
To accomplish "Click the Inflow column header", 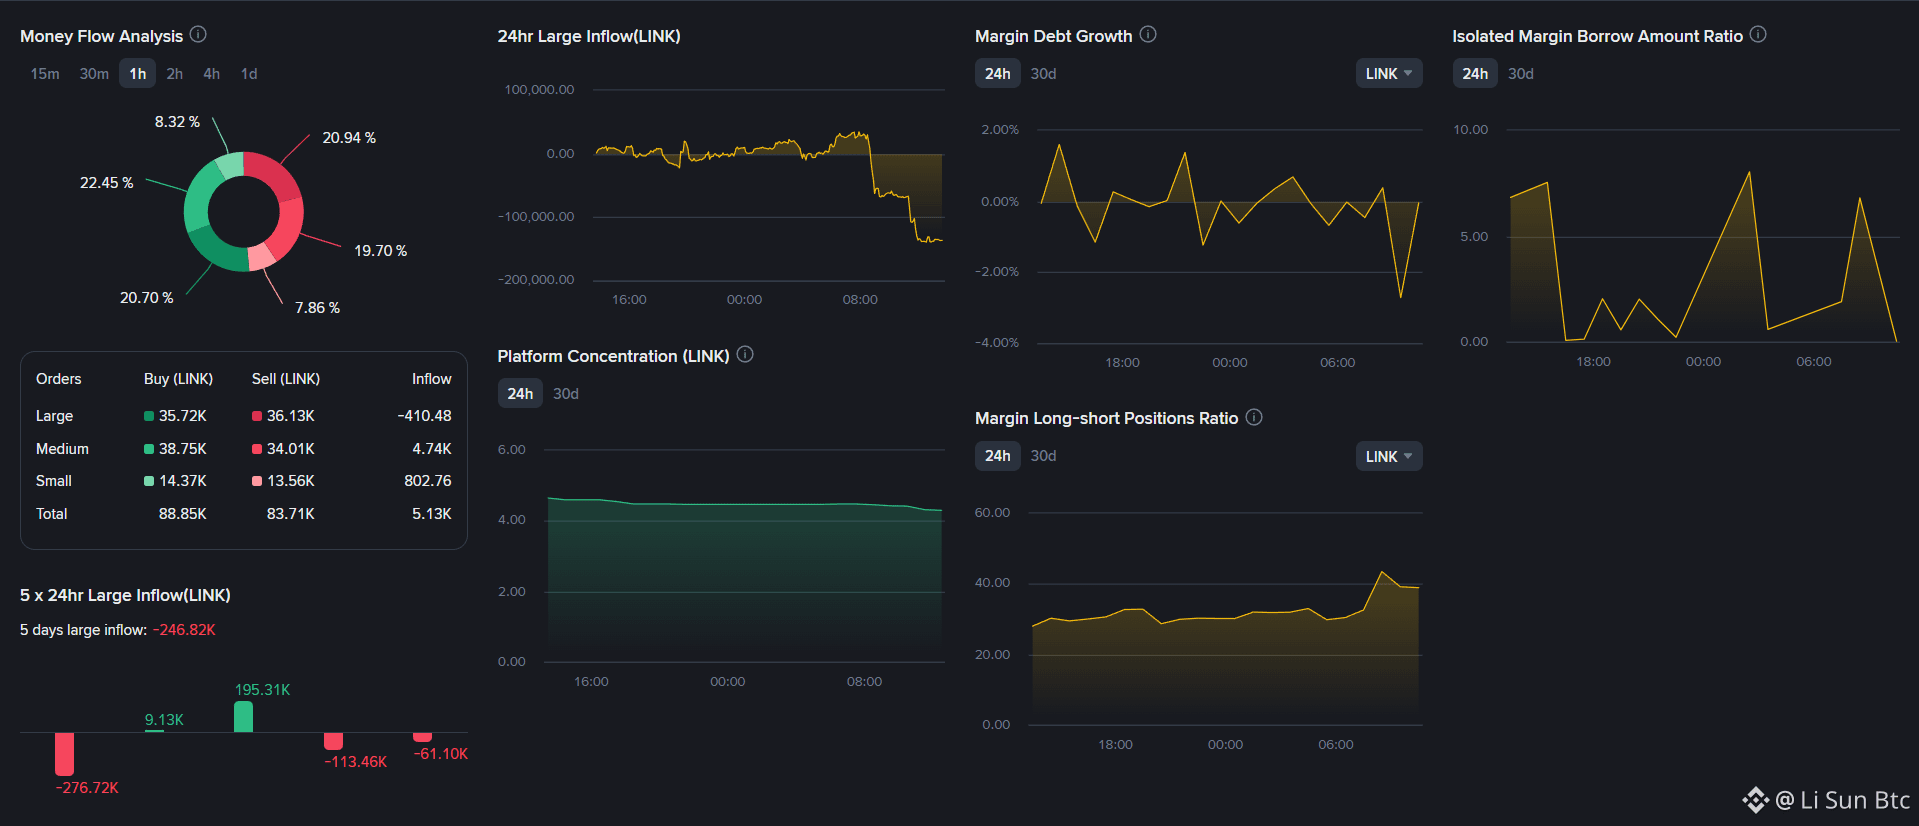I will tap(432, 379).
